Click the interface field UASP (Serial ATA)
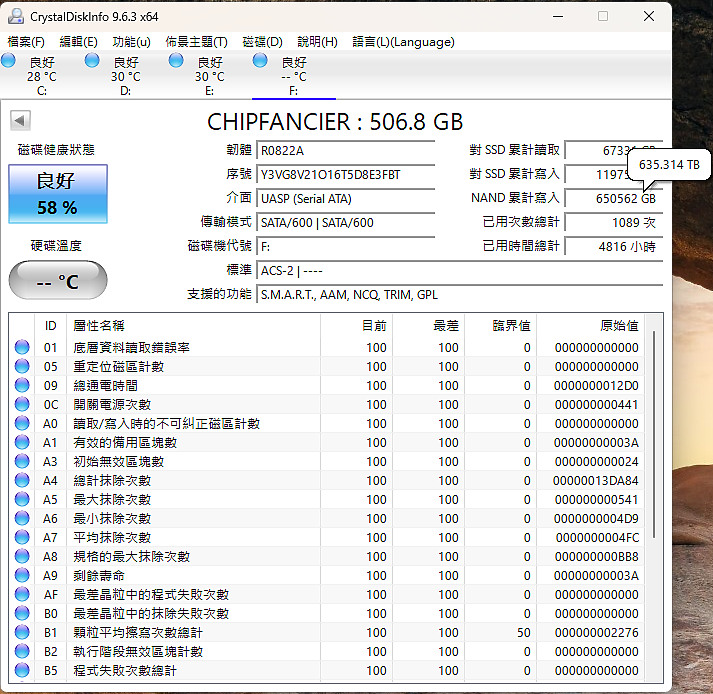The height and width of the screenshot is (694, 713). point(346,199)
